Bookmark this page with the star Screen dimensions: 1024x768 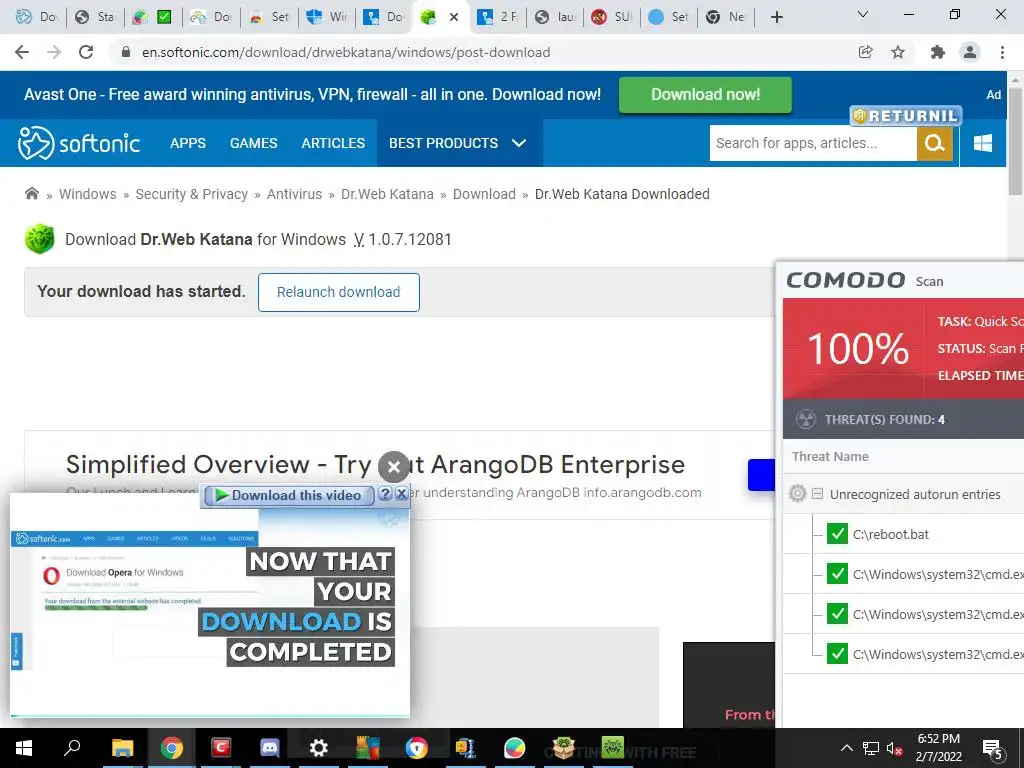click(898, 52)
